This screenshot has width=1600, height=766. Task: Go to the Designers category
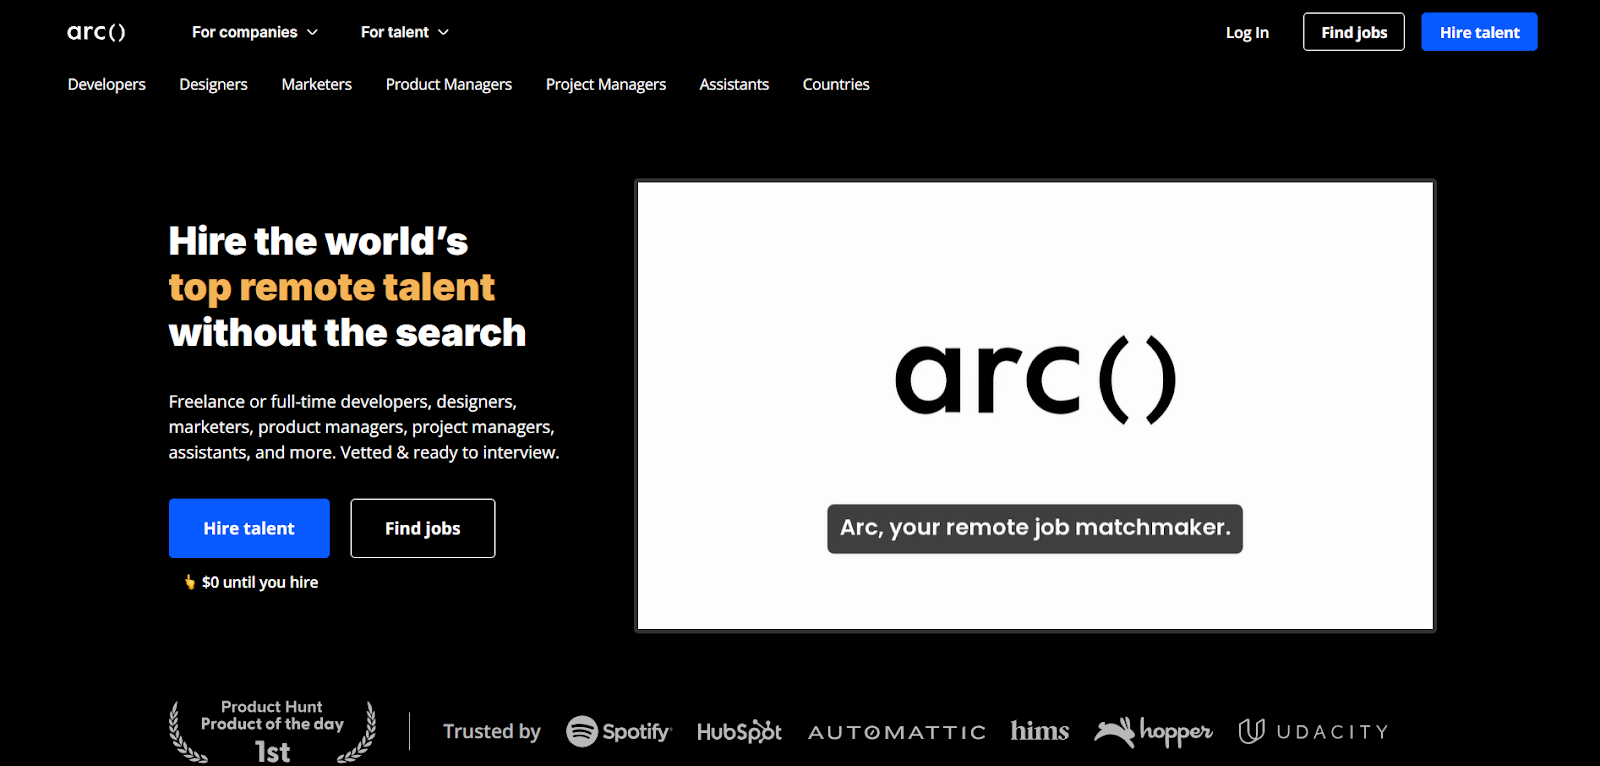213,84
